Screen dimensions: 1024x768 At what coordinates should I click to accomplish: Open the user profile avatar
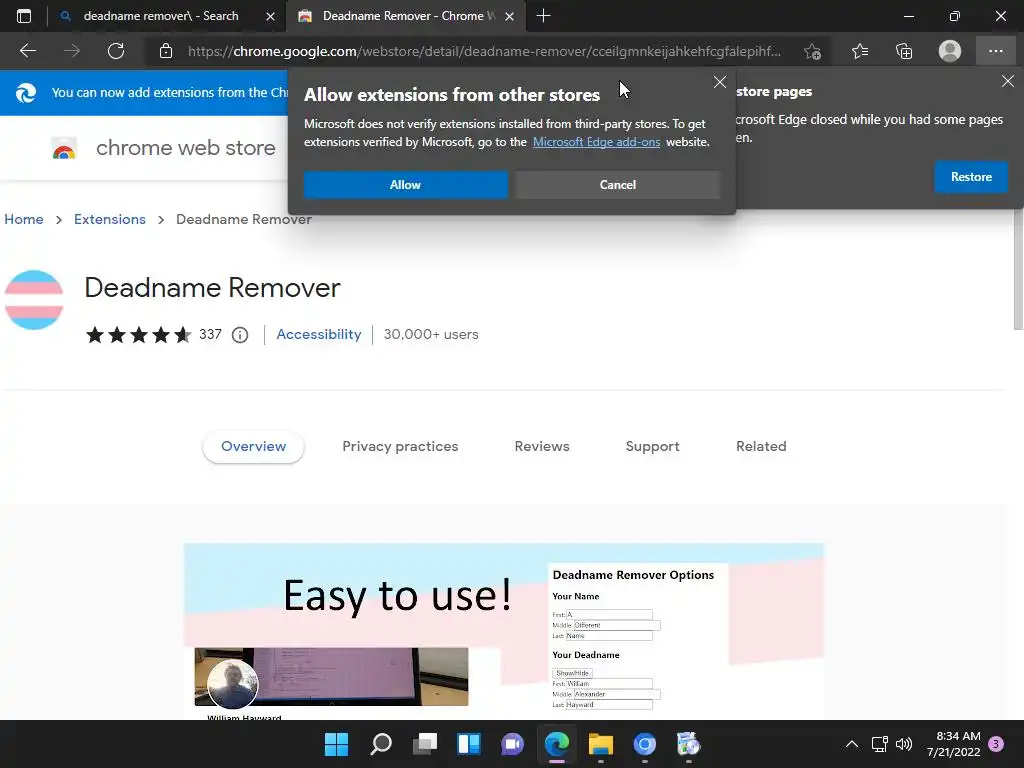(x=950, y=51)
